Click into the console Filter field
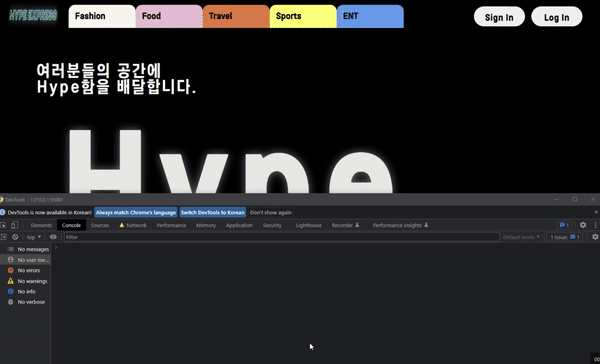This screenshot has height=364, width=600. click(282, 237)
